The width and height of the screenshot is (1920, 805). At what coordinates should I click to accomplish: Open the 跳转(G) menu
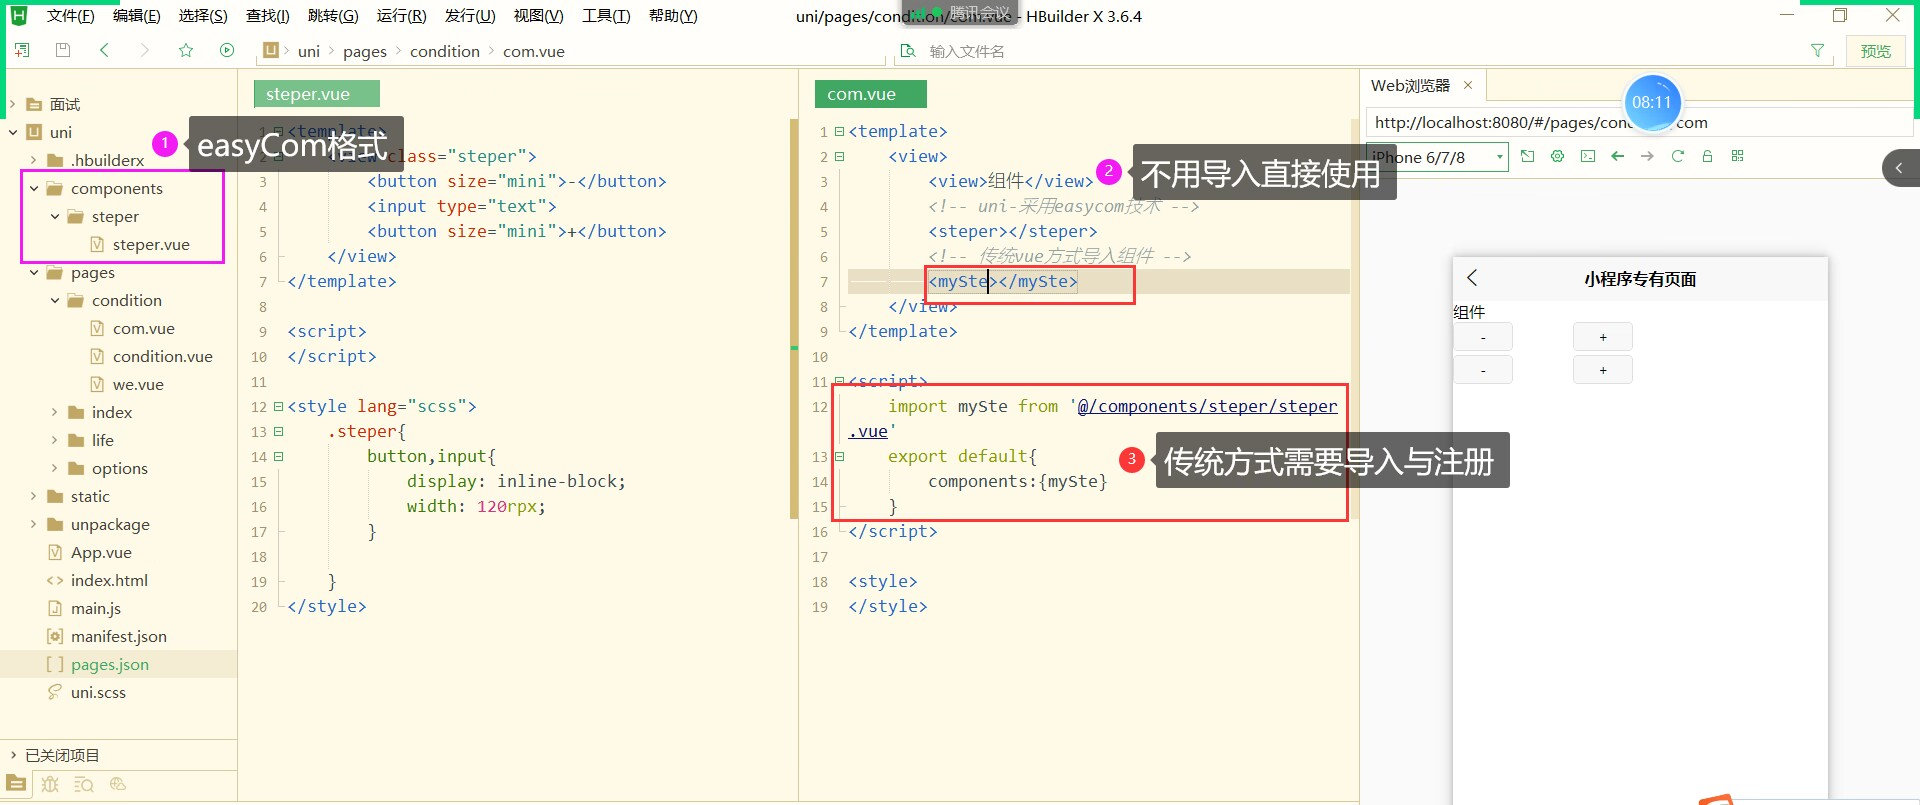(333, 16)
